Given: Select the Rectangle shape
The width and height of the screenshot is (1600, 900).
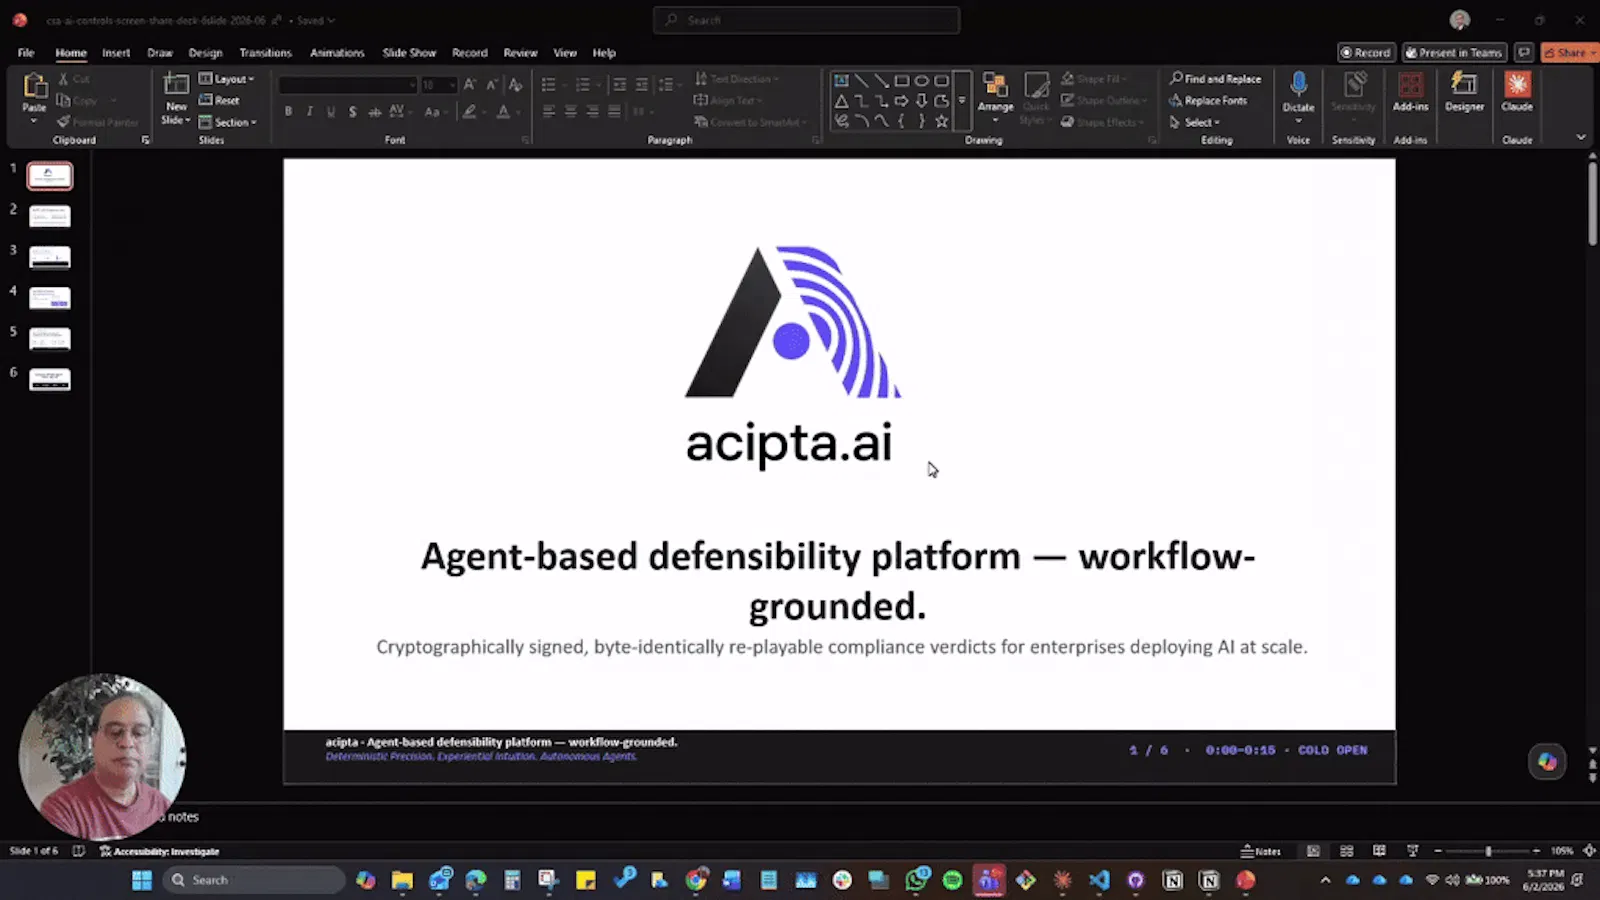Looking at the screenshot, I should tap(901, 81).
